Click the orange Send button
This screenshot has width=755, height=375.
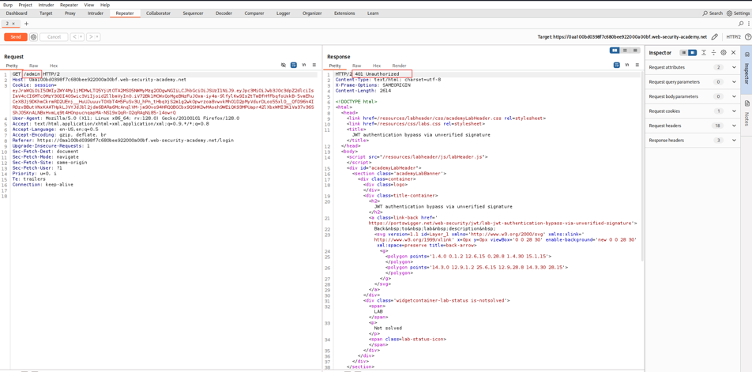(15, 37)
